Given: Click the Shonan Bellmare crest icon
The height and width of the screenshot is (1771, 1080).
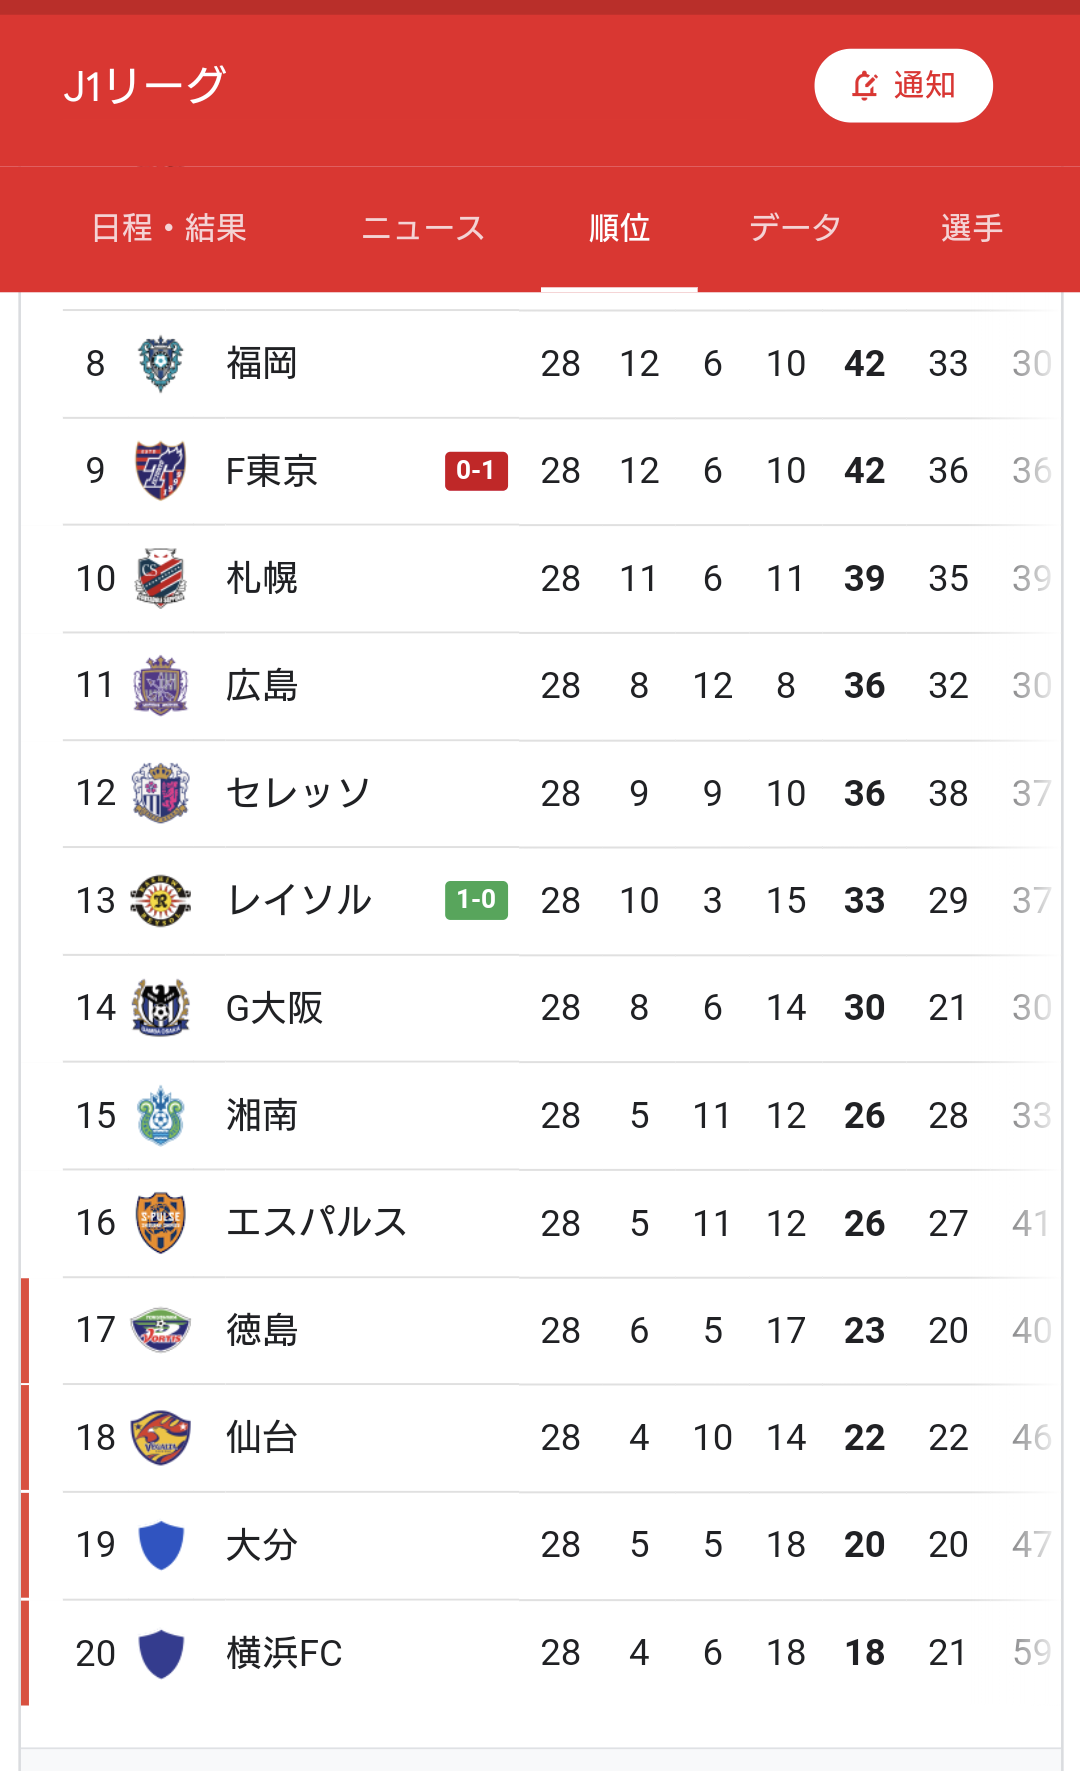Looking at the screenshot, I should click(x=160, y=1116).
